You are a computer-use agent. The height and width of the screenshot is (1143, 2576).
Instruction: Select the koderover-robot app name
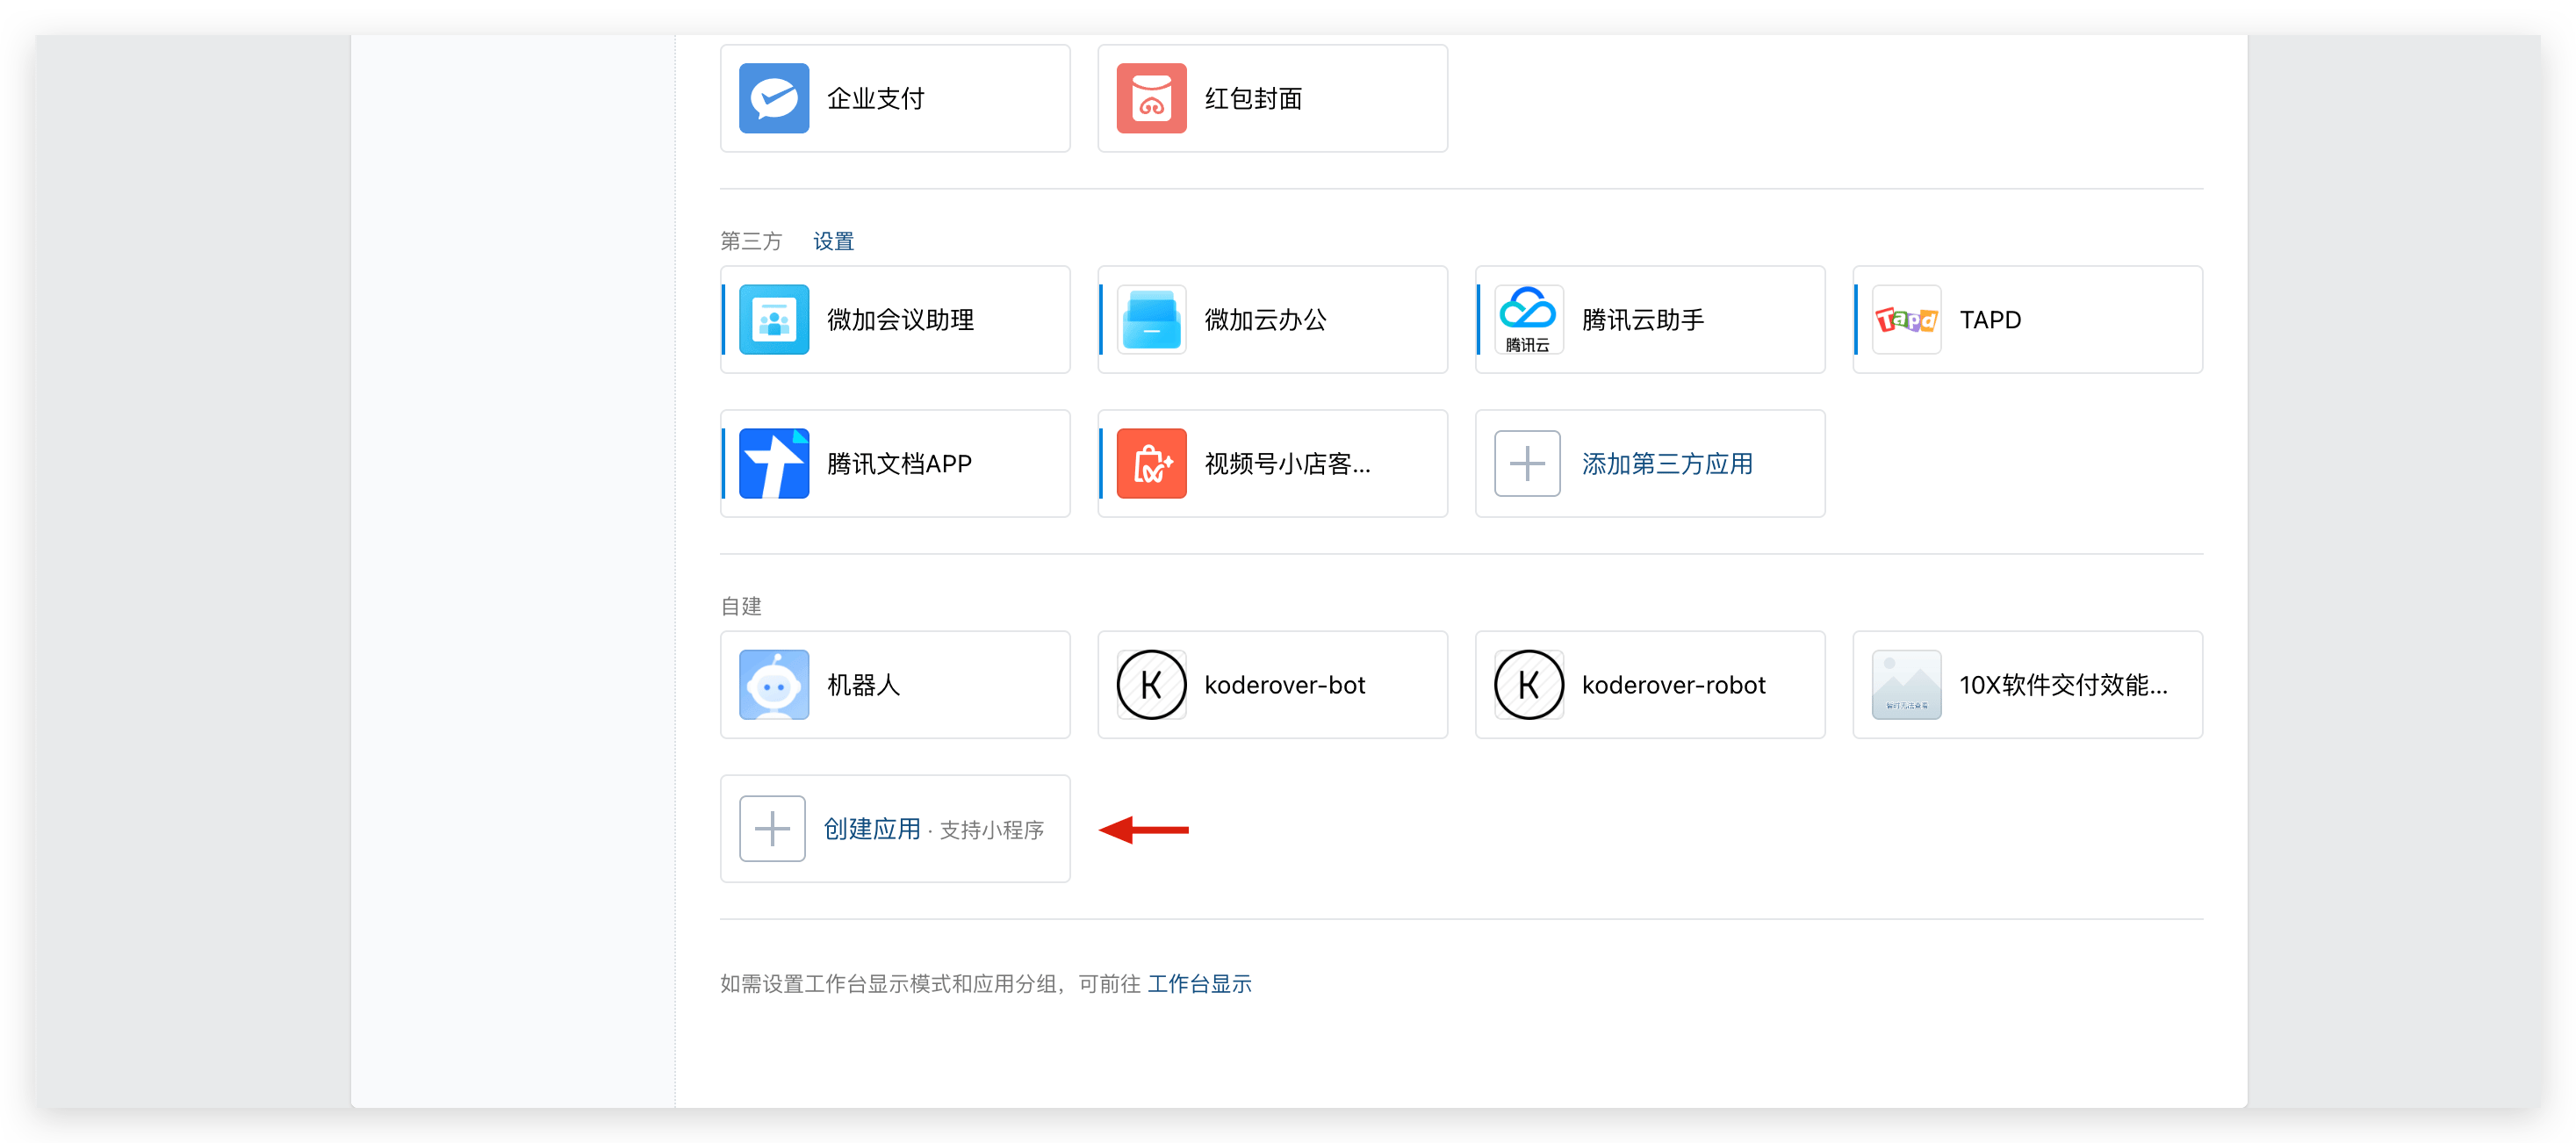tap(1673, 685)
